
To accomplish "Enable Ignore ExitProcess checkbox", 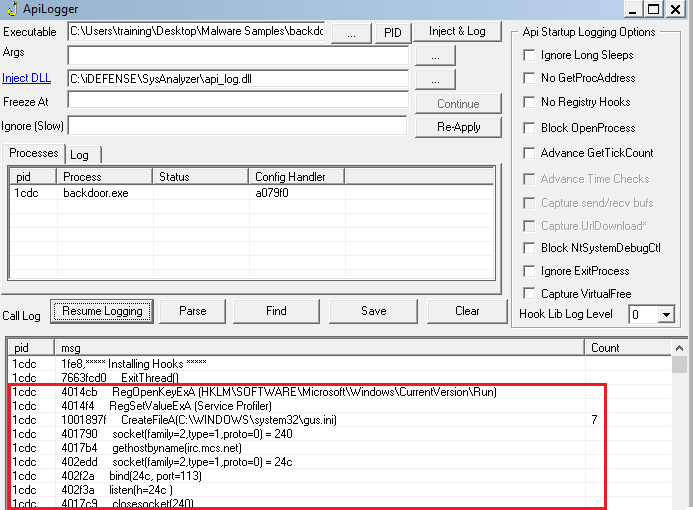I will (529, 271).
